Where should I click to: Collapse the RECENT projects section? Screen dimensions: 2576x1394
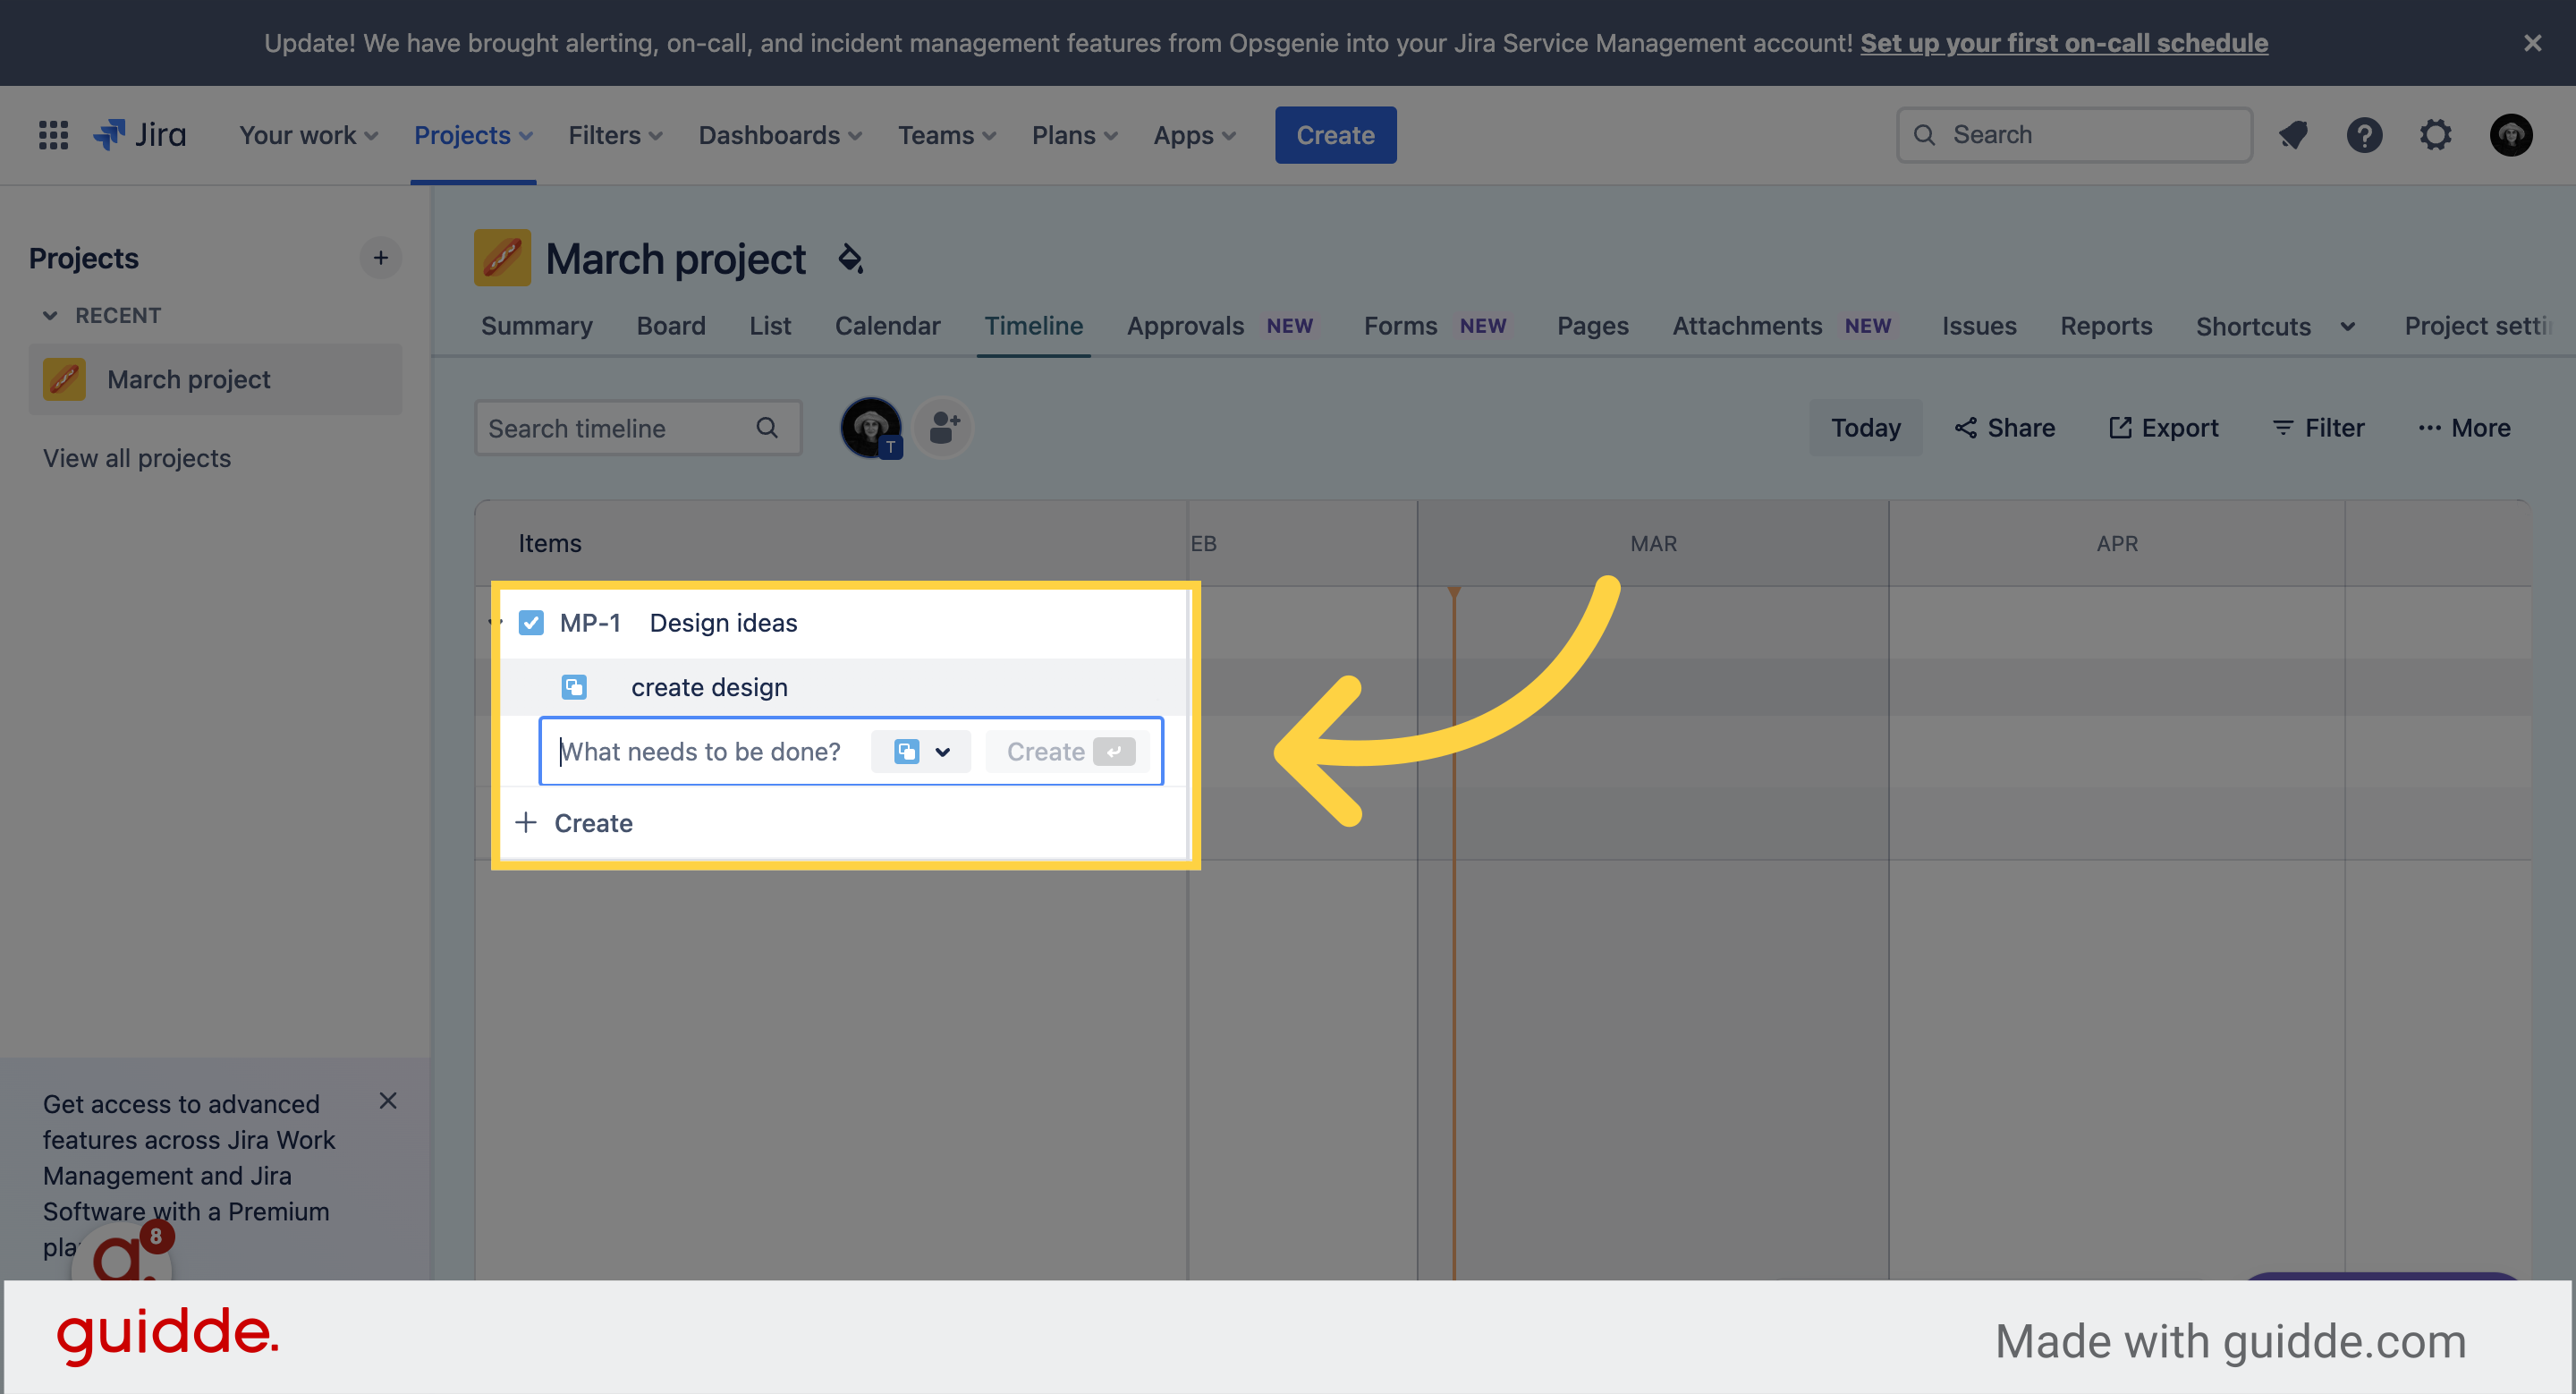51,315
